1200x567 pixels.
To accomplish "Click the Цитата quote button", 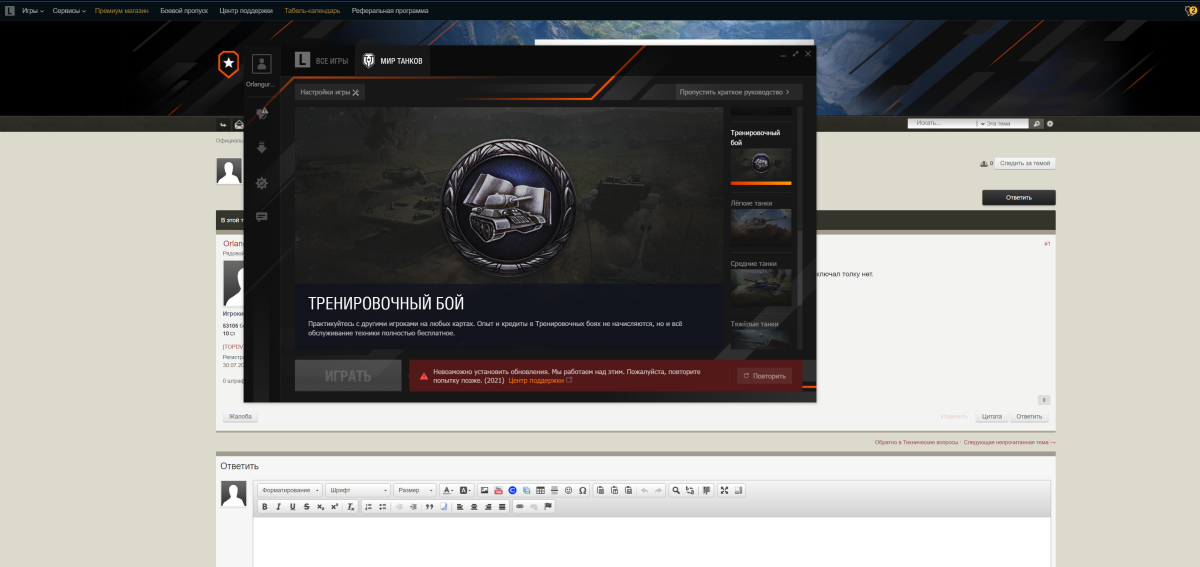I will pyautogui.click(x=992, y=416).
